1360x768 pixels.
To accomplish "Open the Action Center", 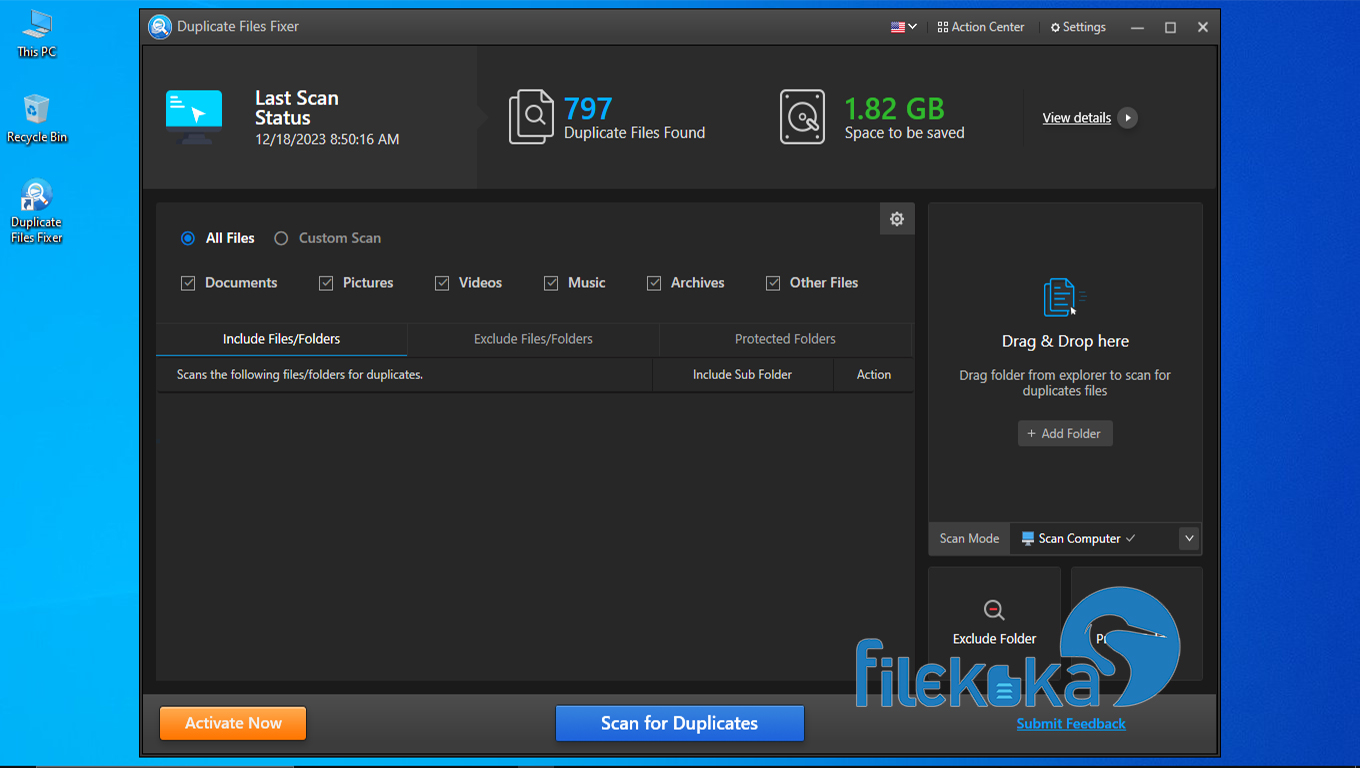I will pyautogui.click(x=980, y=27).
